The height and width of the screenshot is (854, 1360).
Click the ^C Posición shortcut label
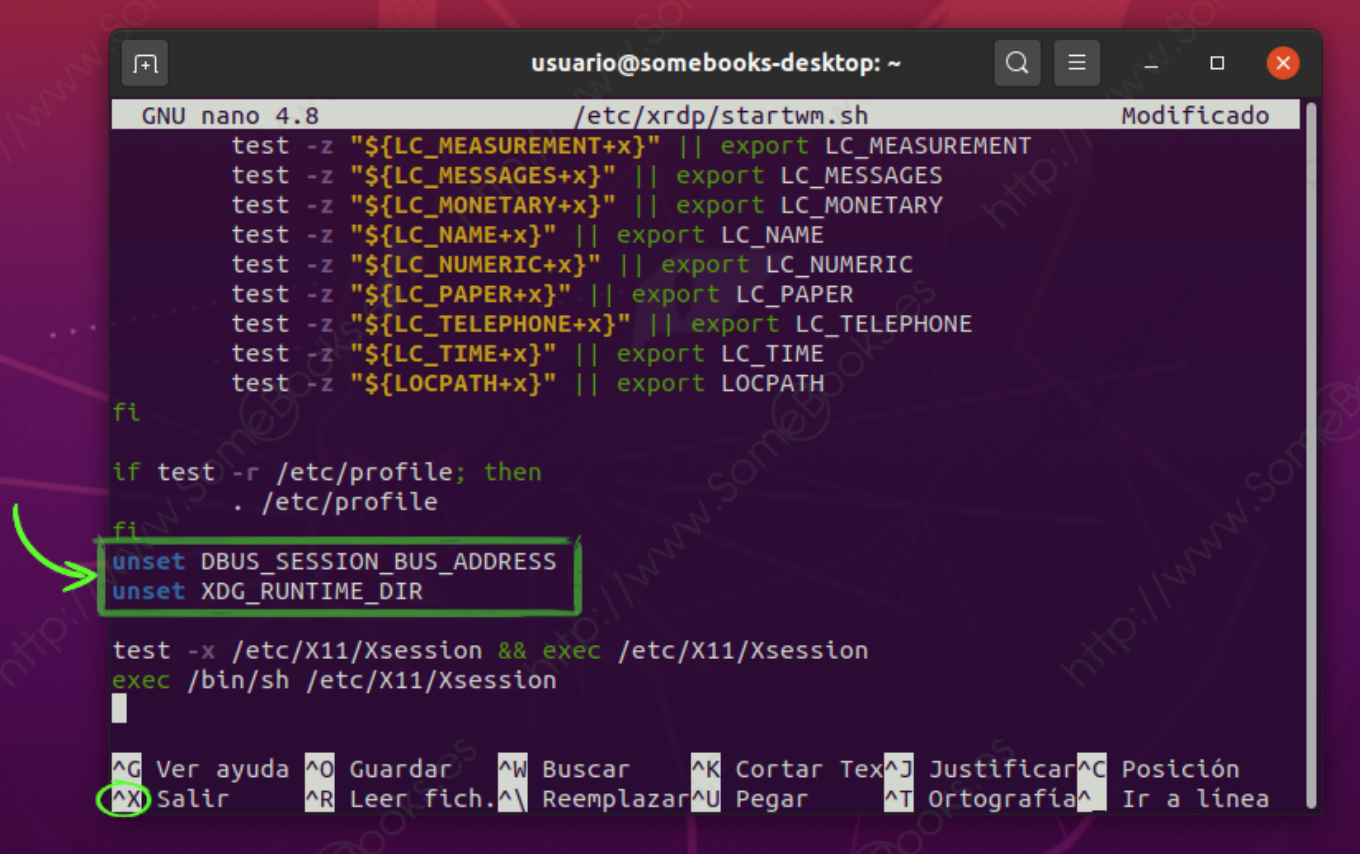tap(1160, 769)
